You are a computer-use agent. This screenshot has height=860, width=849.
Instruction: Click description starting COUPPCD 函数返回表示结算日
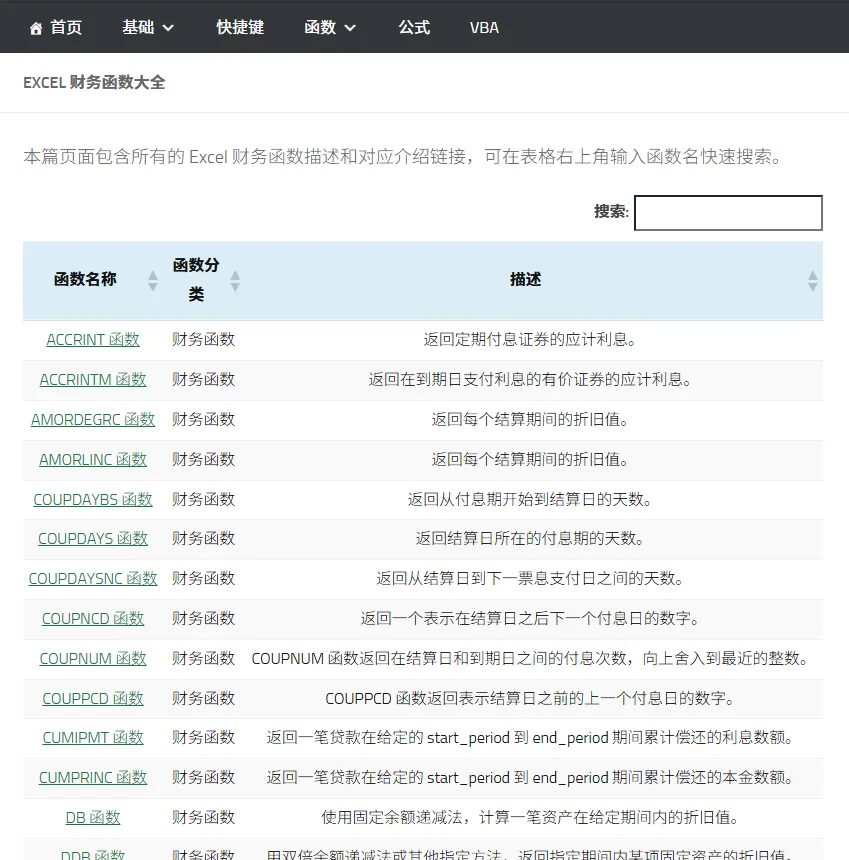click(x=530, y=699)
